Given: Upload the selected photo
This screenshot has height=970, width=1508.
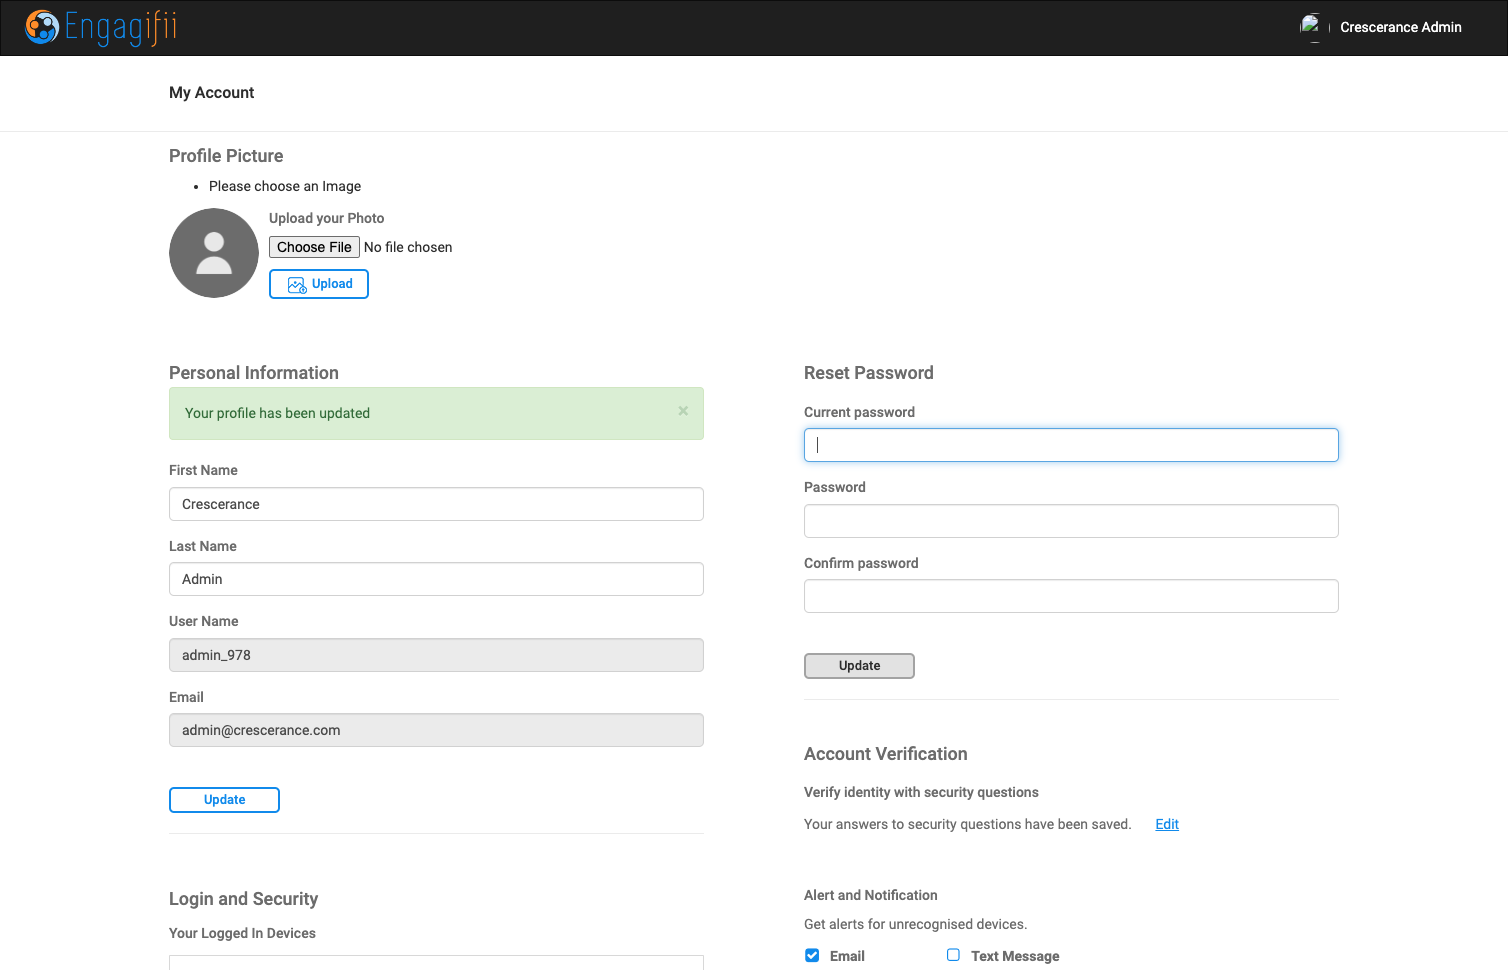Looking at the screenshot, I should tap(319, 284).
